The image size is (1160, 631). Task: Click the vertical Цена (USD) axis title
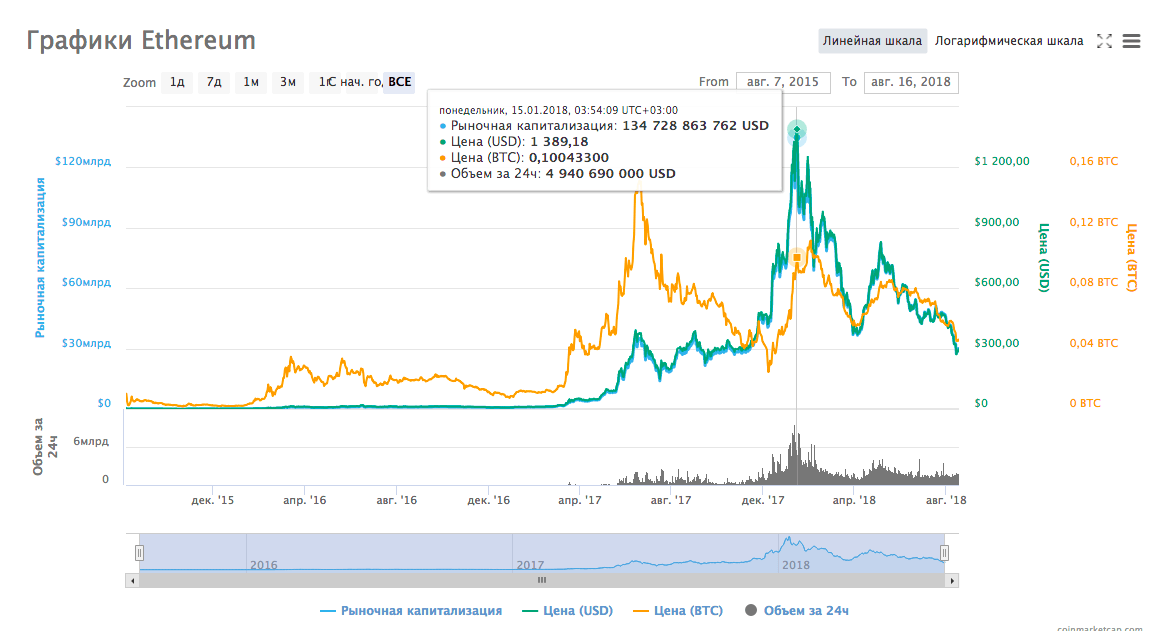pos(1044,257)
